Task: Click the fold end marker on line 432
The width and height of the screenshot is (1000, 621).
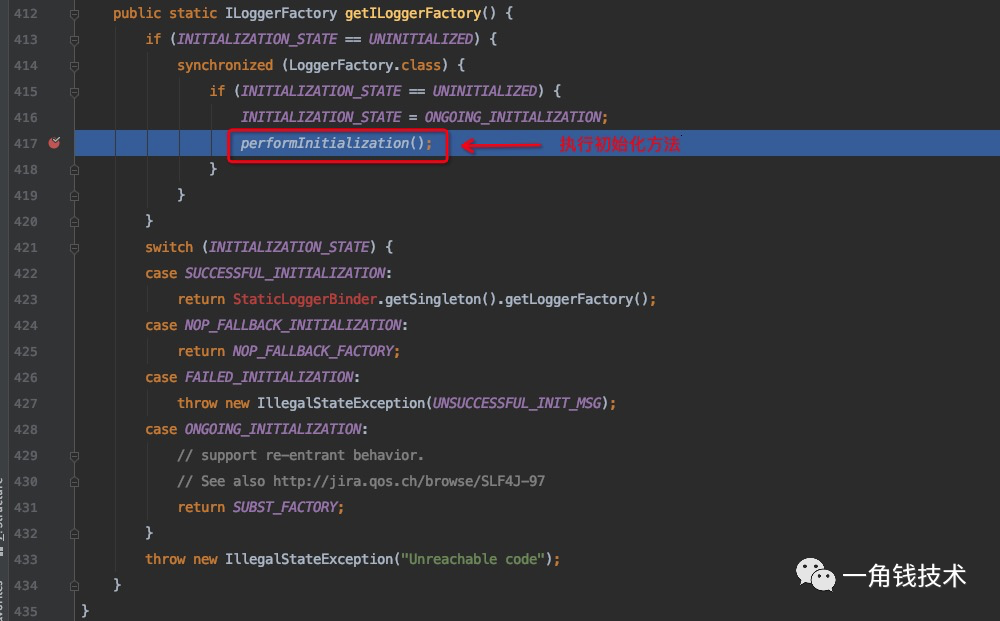Action: tap(74, 534)
